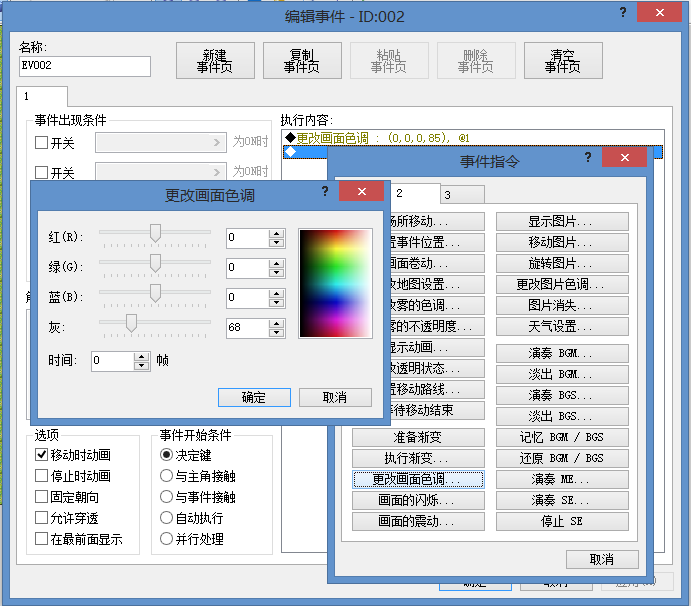Click 移动图片 command button
691x606 pixels.
(562, 242)
